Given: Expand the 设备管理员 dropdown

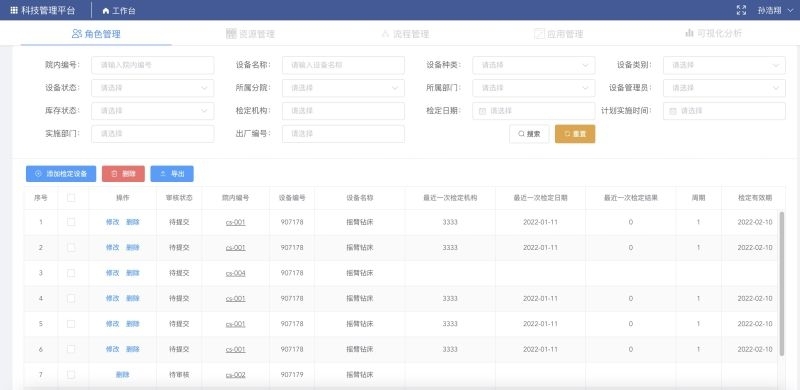Looking at the screenshot, I should pyautogui.click(x=724, y=88).
